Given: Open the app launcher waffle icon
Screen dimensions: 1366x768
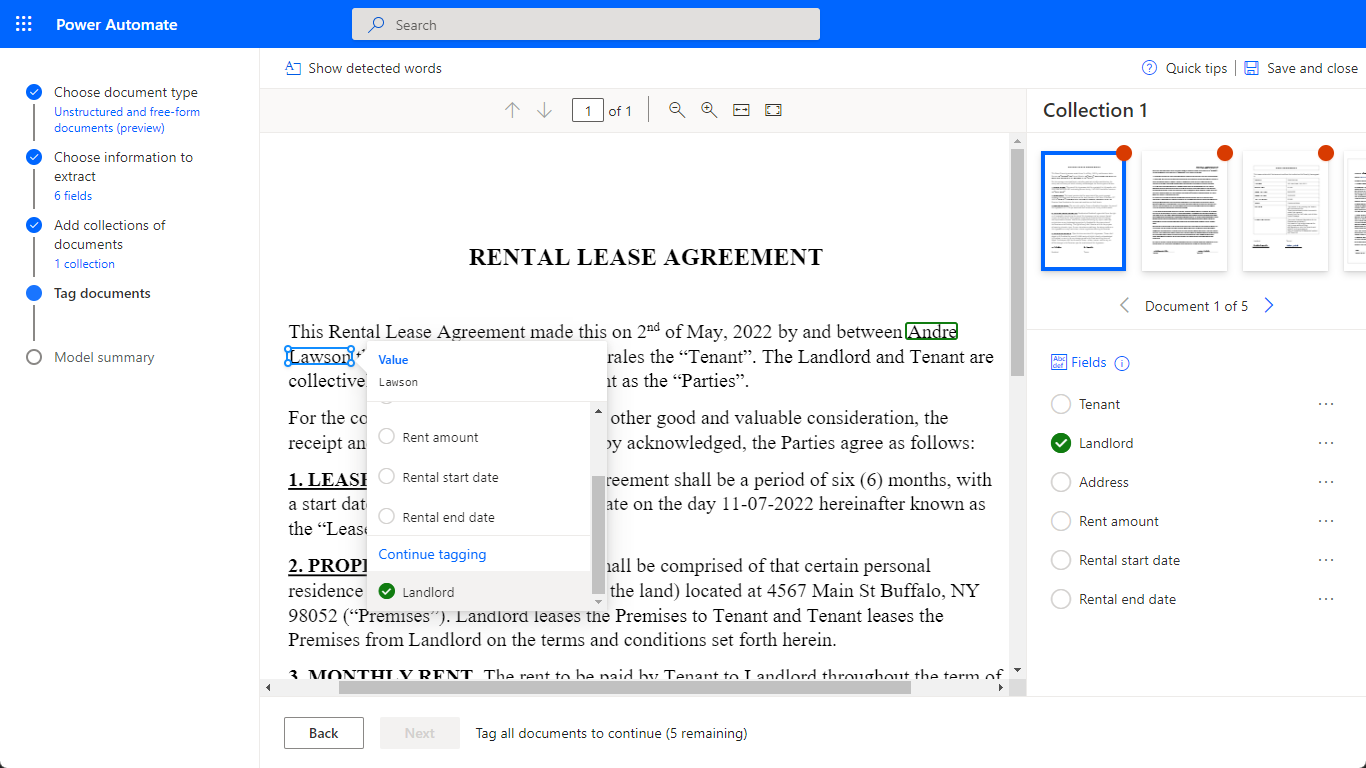Looking at the screenshot, I should pos(24,24).
